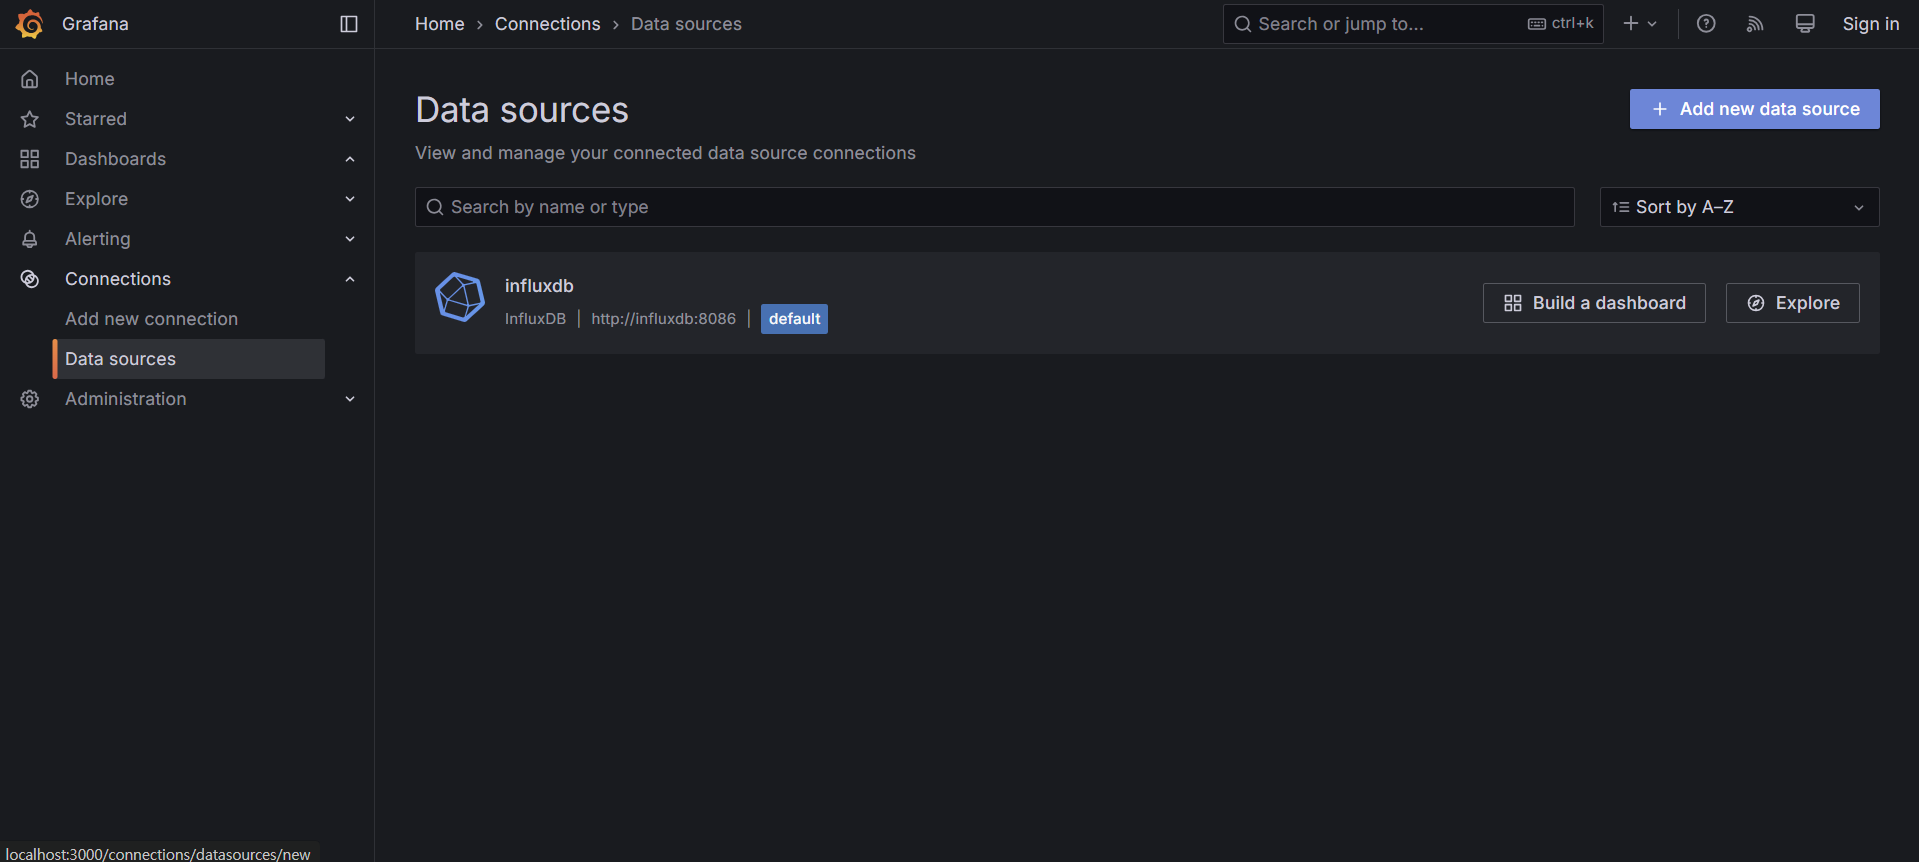Click the Starred star icon
1919x862 pixels.
point(30,119)
